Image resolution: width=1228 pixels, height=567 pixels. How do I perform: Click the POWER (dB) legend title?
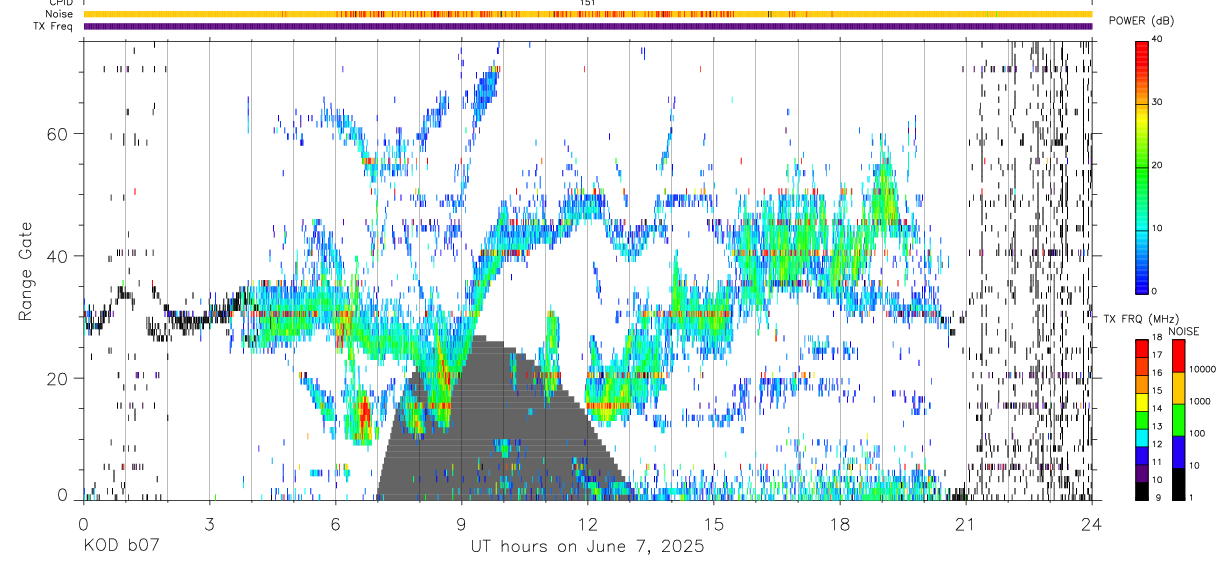tap(1141, 21)
